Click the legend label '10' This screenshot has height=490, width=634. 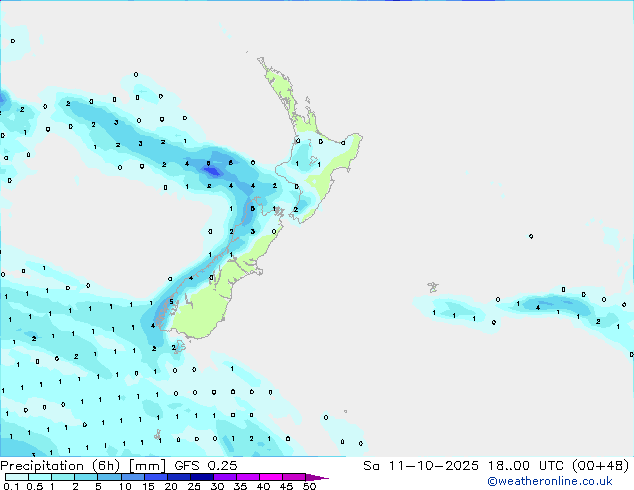(x=125, y=486)
